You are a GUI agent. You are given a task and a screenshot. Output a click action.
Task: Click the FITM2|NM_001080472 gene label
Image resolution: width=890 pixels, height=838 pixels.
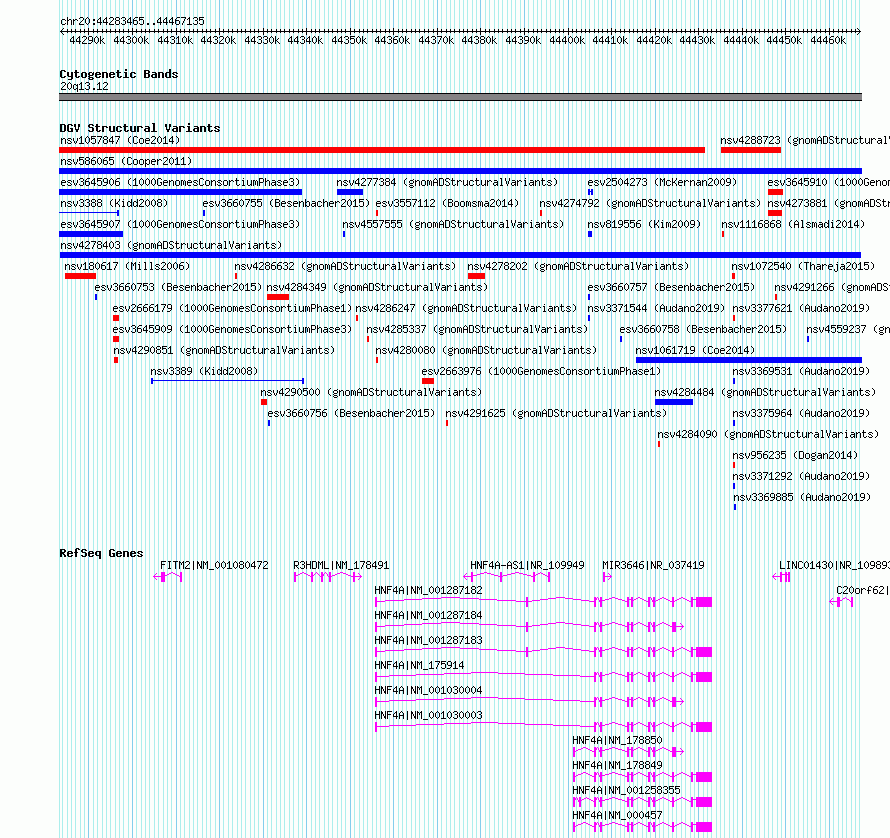(x=214, y=565)
